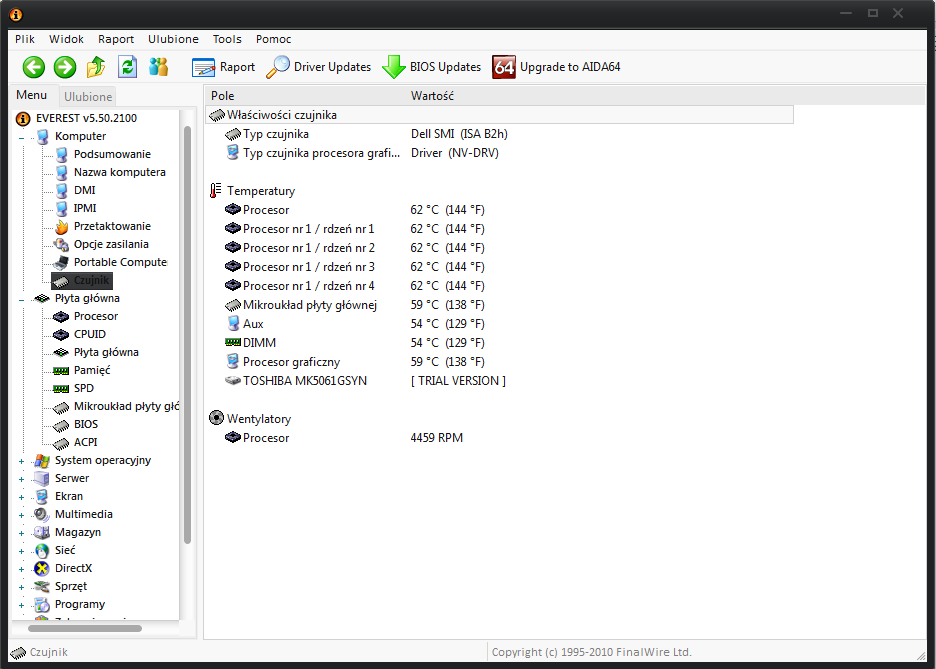The image size is (936, 669).
Task: Collapse the Komputer tree node
Action: tap(21, 138)
